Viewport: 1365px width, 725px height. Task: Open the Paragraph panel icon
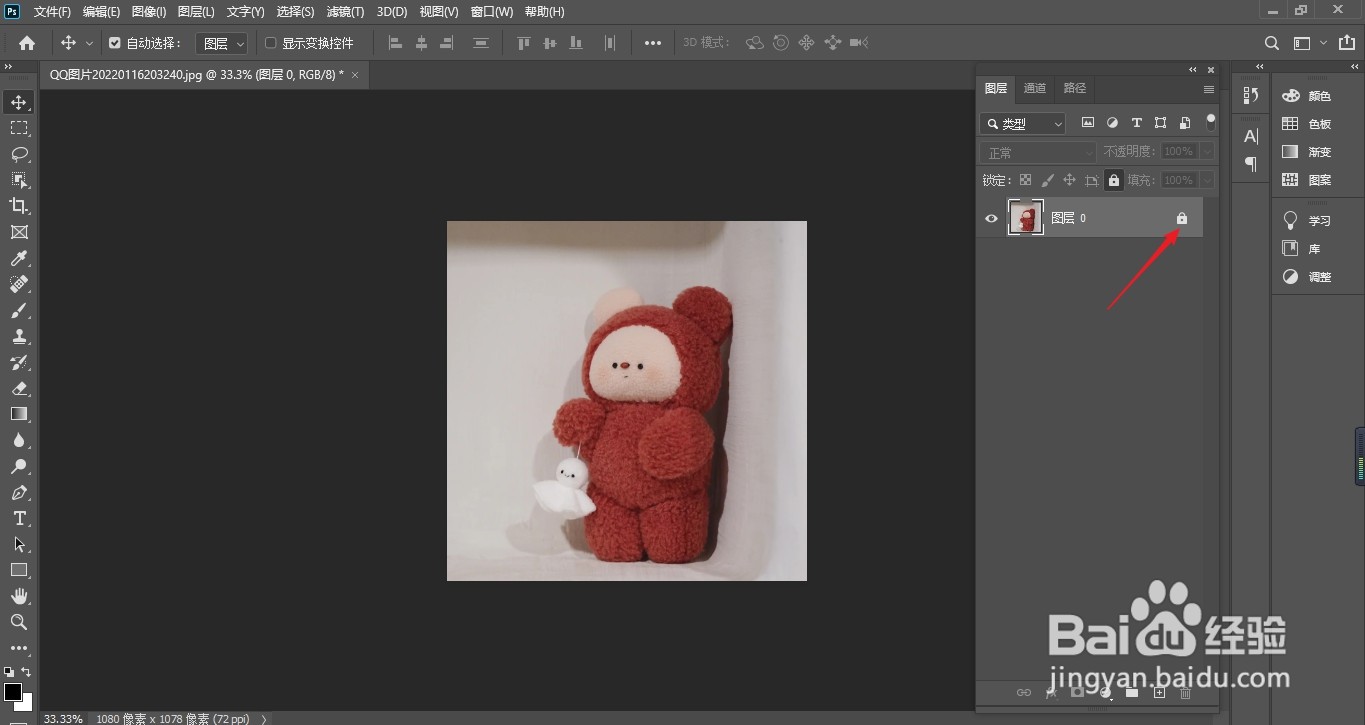tap(1251, 163)
